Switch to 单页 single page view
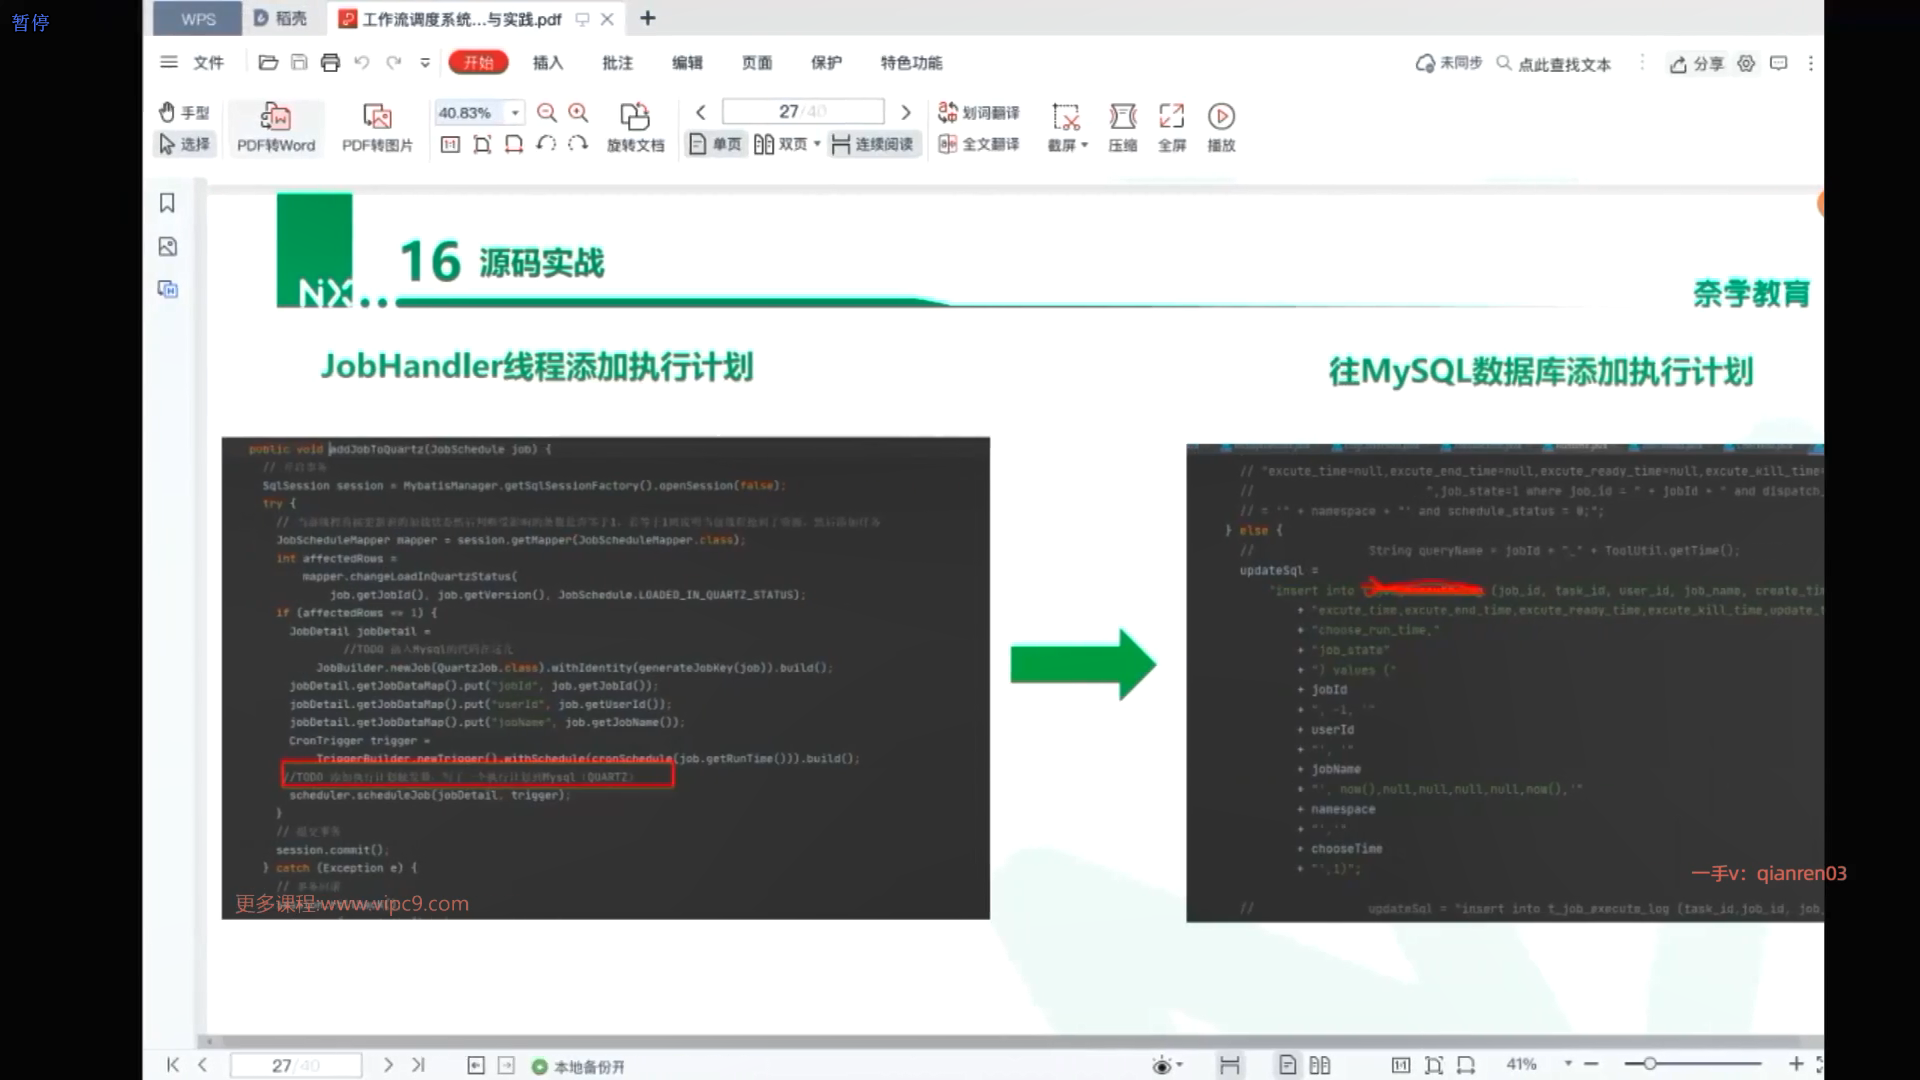1920x1080 pixels. (x=716, y=145)
